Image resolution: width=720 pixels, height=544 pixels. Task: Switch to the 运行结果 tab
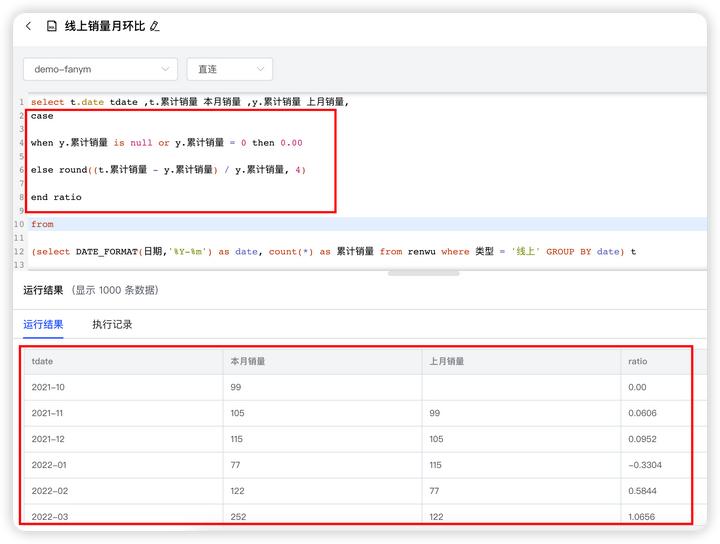[43, 325]
